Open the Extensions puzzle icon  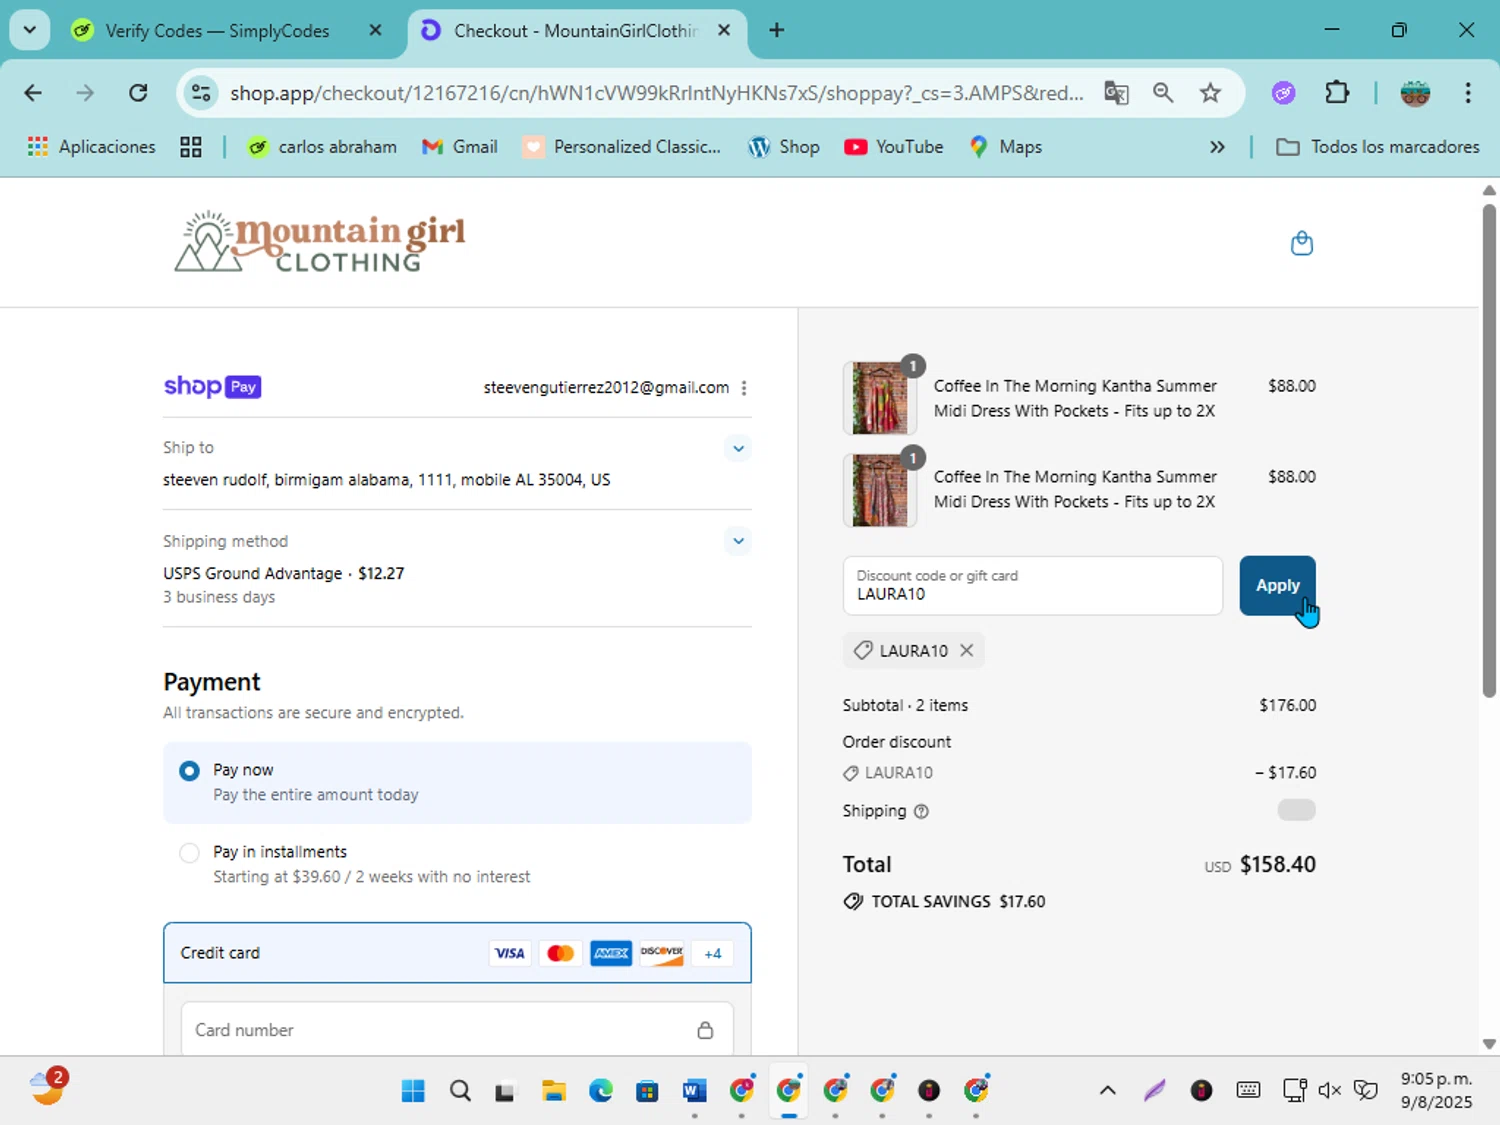coord(1337,93)
